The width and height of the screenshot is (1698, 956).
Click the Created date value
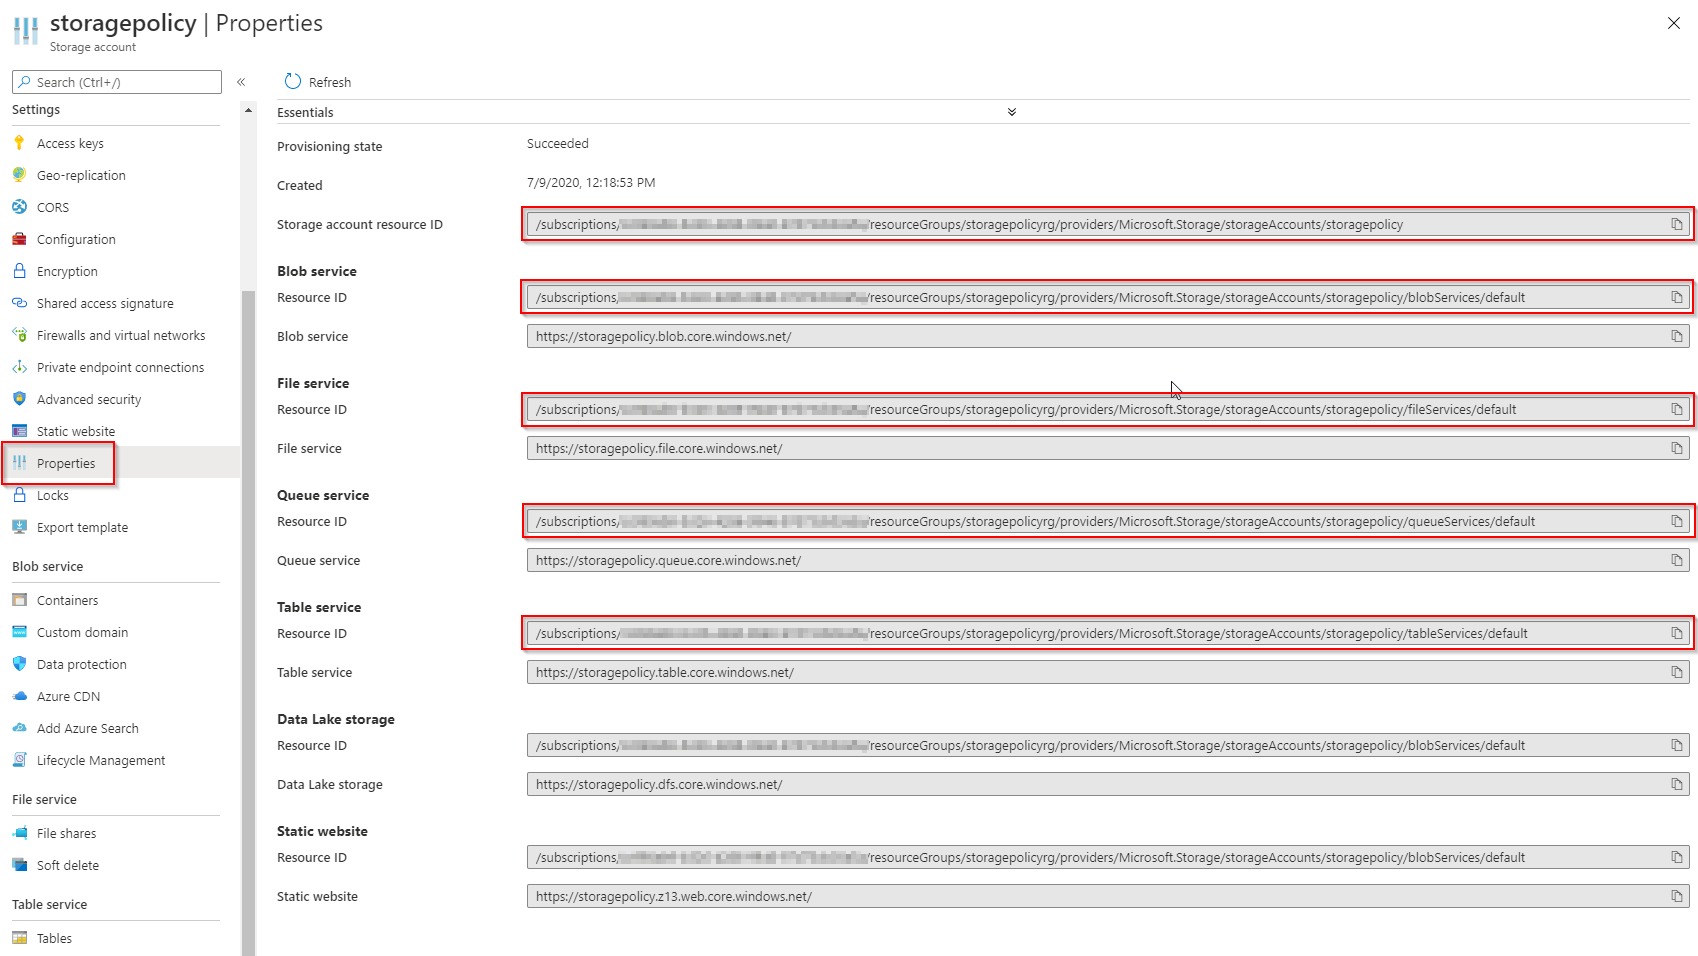(x=591, y=182)
